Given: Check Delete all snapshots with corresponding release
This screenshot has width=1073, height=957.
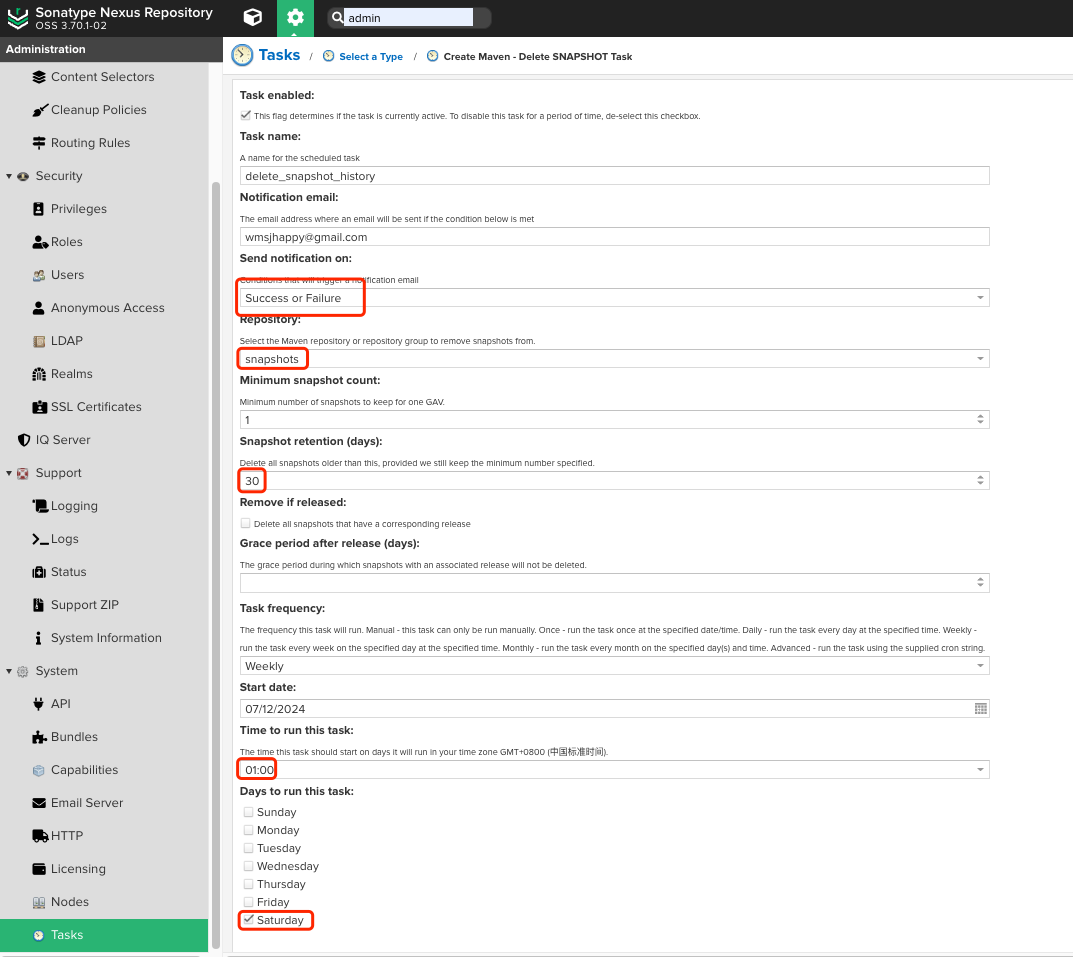Looking at the screenshot, I should [246, 523].
